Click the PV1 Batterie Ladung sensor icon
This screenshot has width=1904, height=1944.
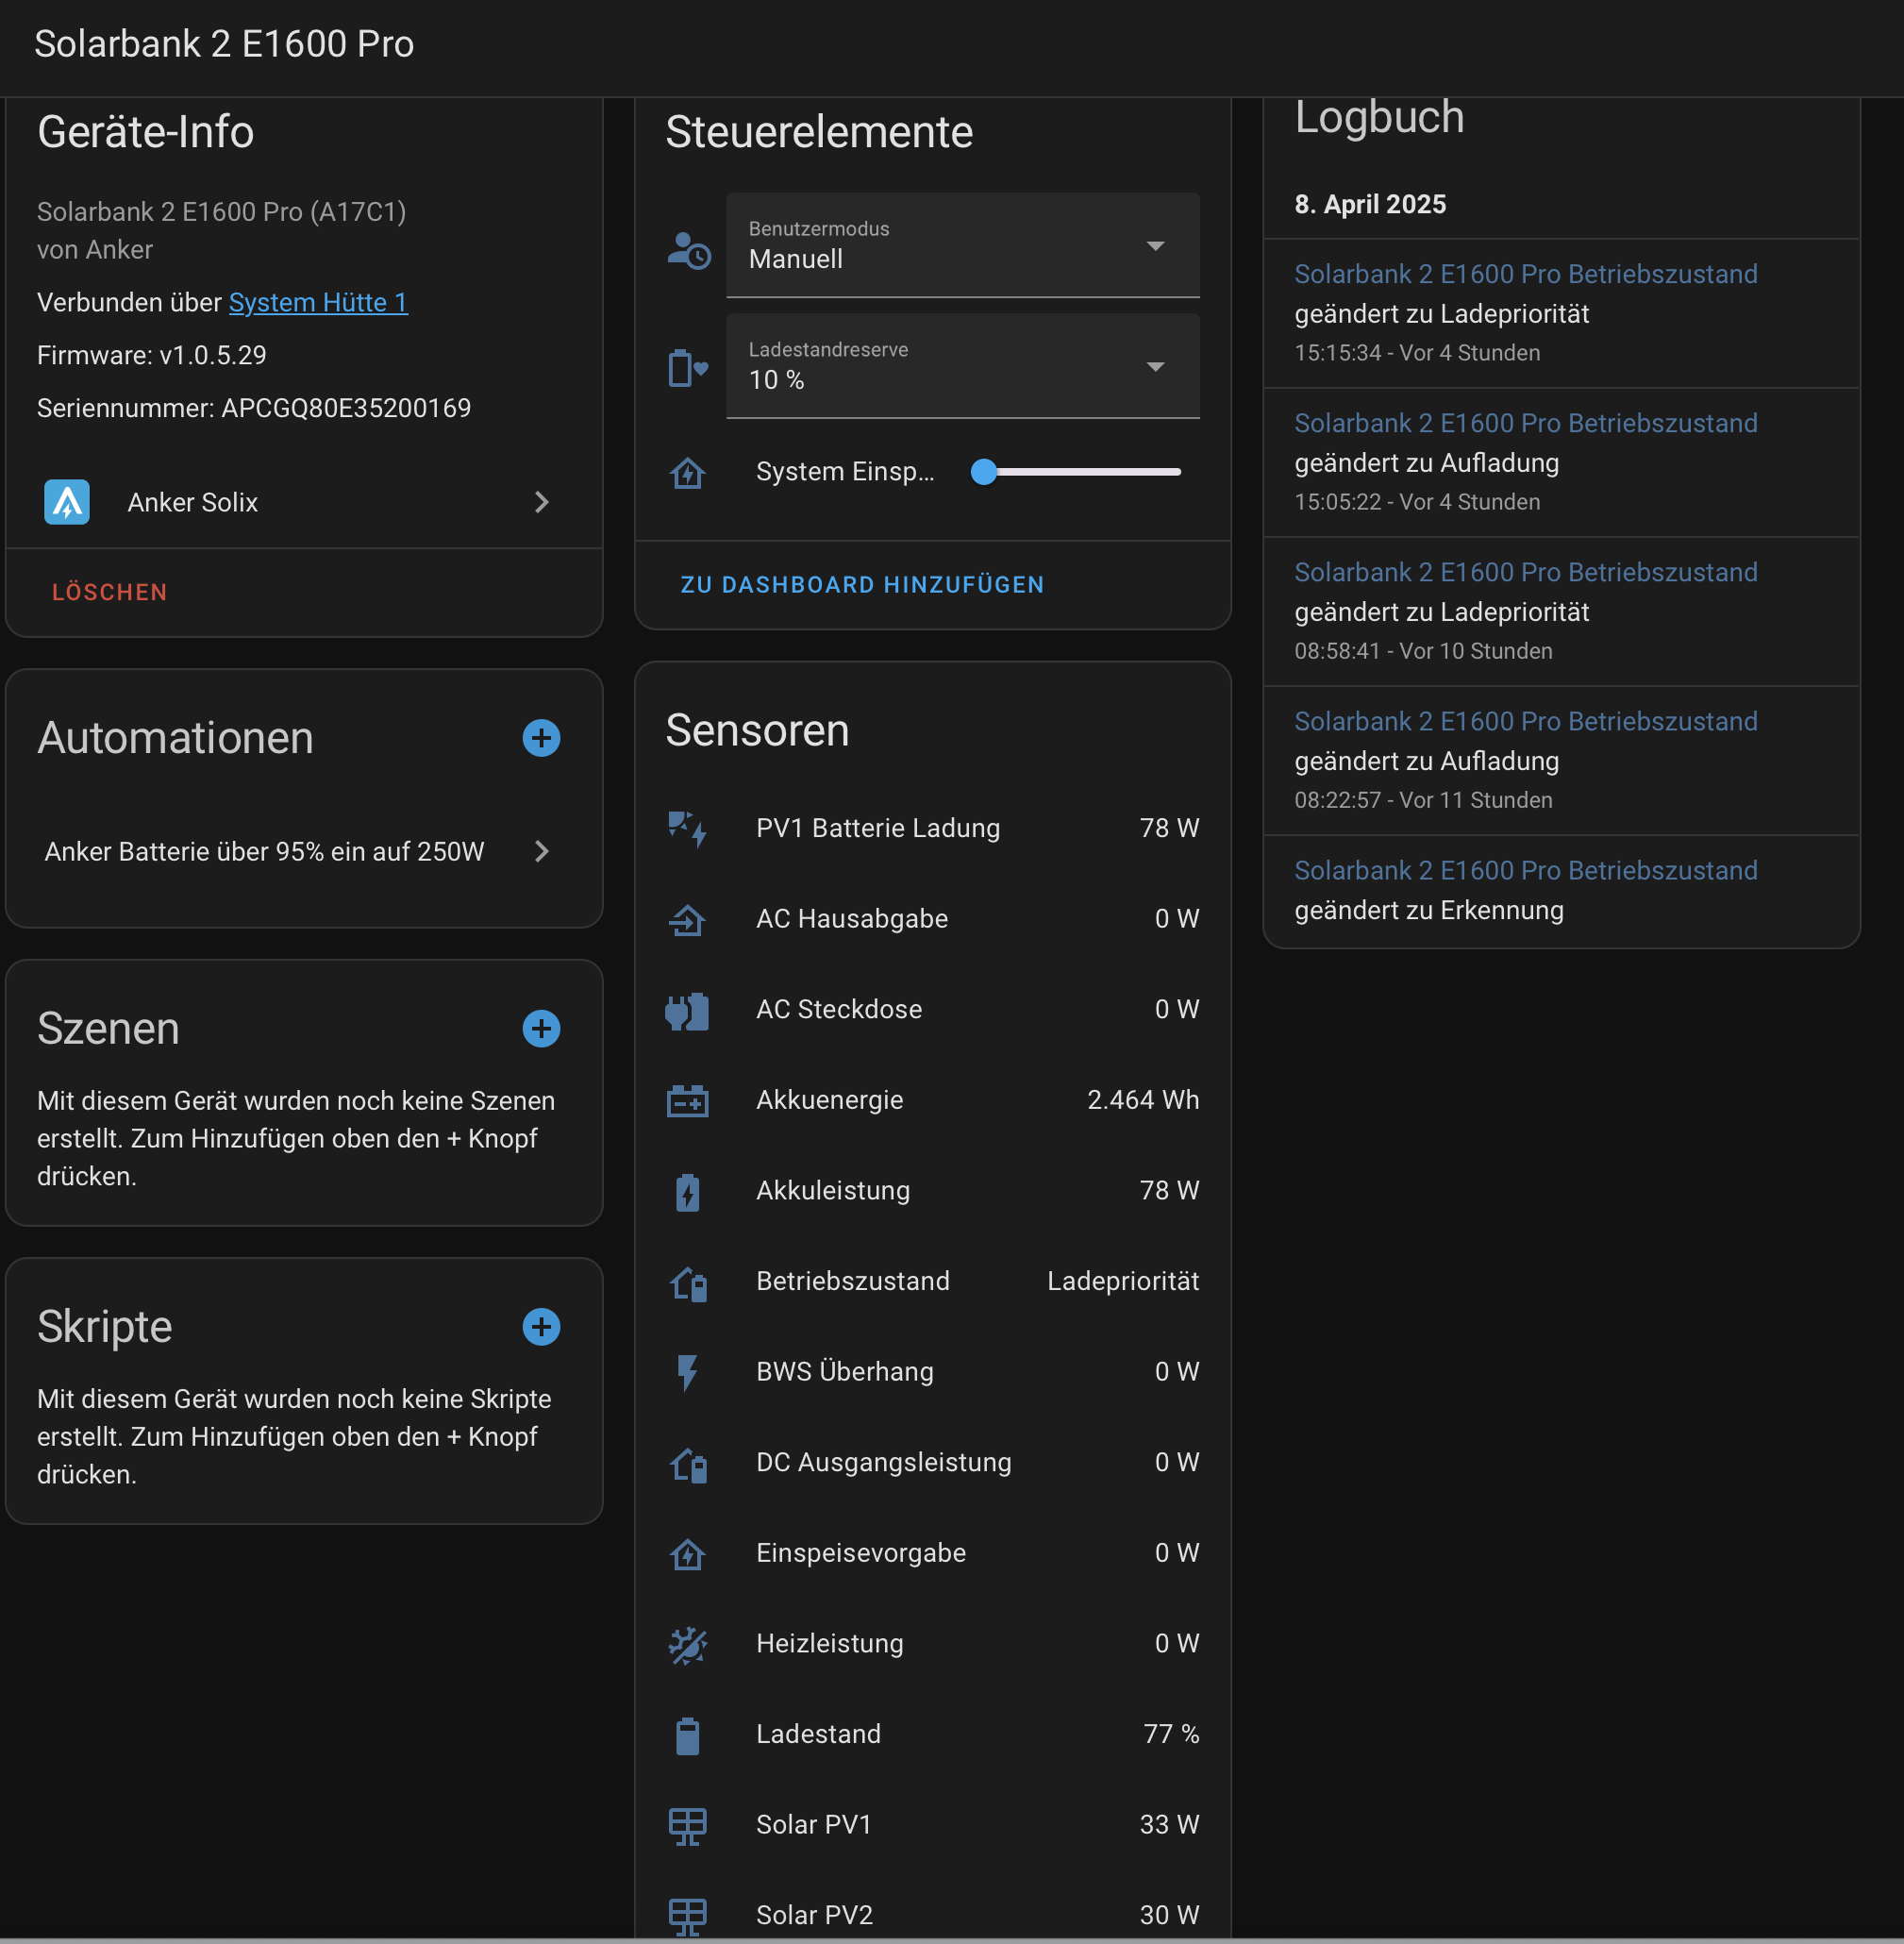tap(687, 828)
